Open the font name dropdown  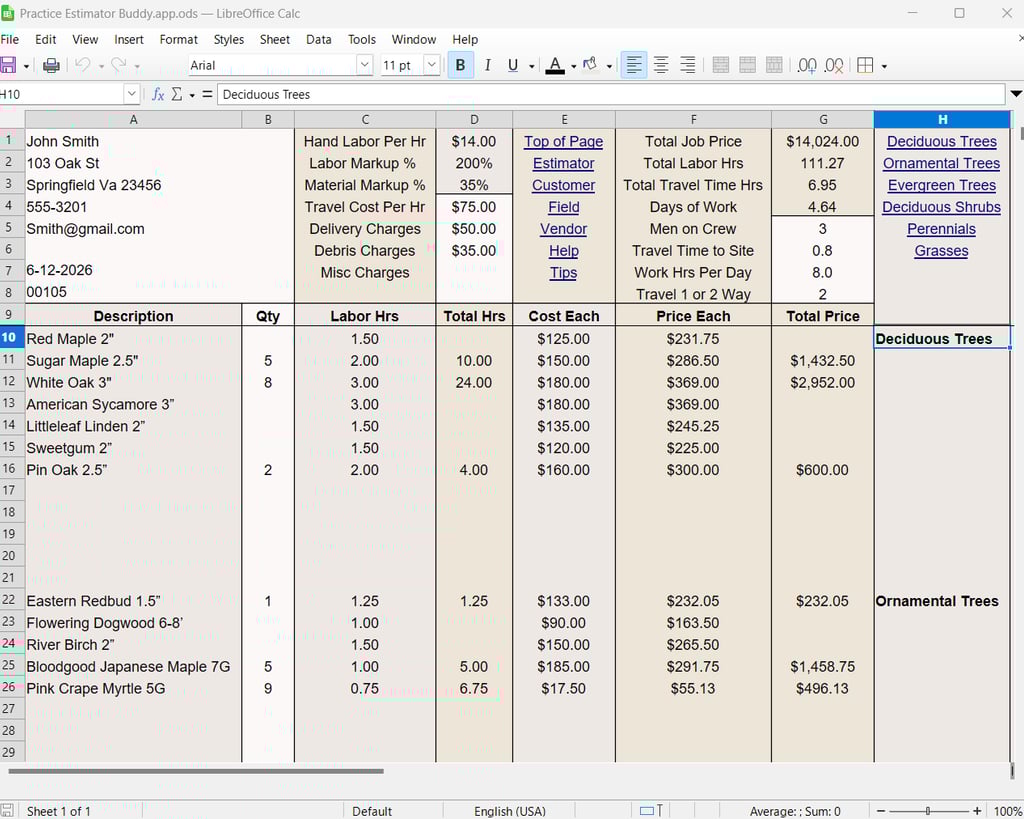(365, 64)
